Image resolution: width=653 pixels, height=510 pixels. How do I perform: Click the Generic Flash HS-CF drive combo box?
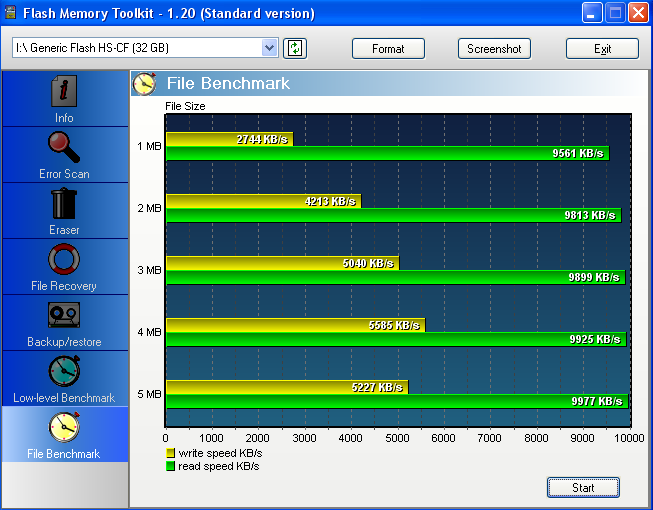(x=145, y=48)
